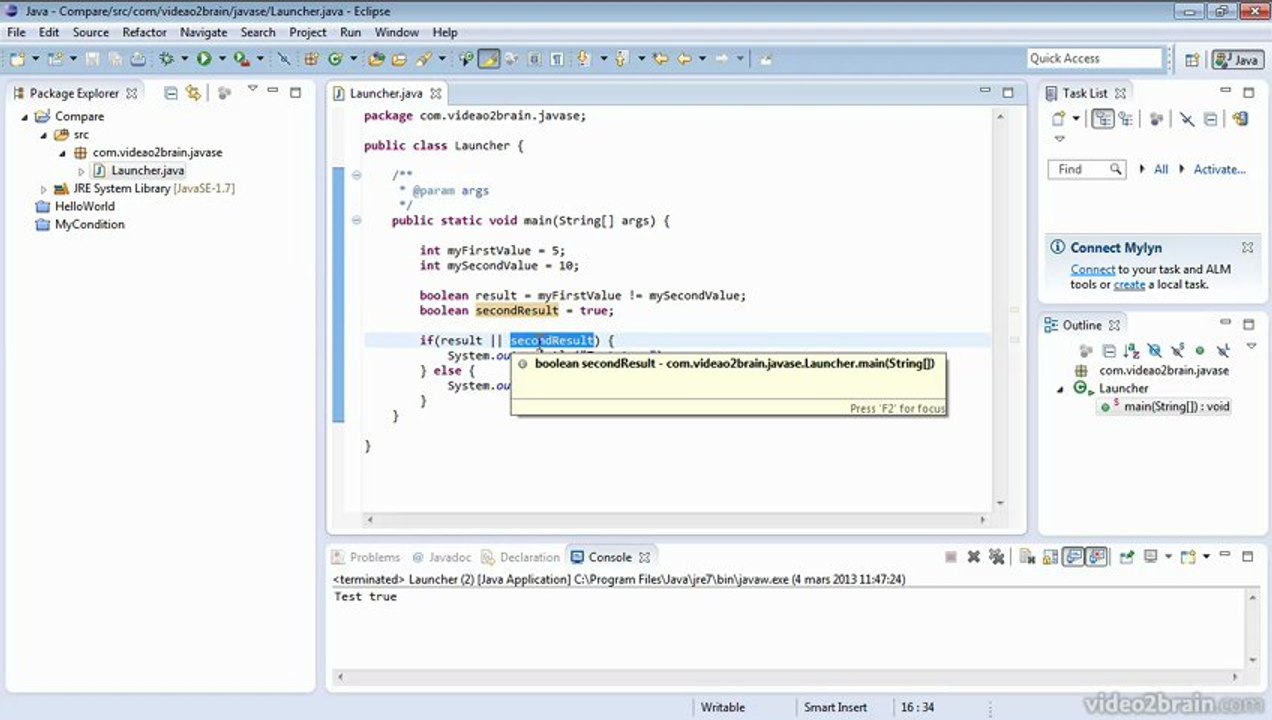The image size is (1272, 720).
Task: Collapse all in Package Explorer
Action: tap(170, 93)
